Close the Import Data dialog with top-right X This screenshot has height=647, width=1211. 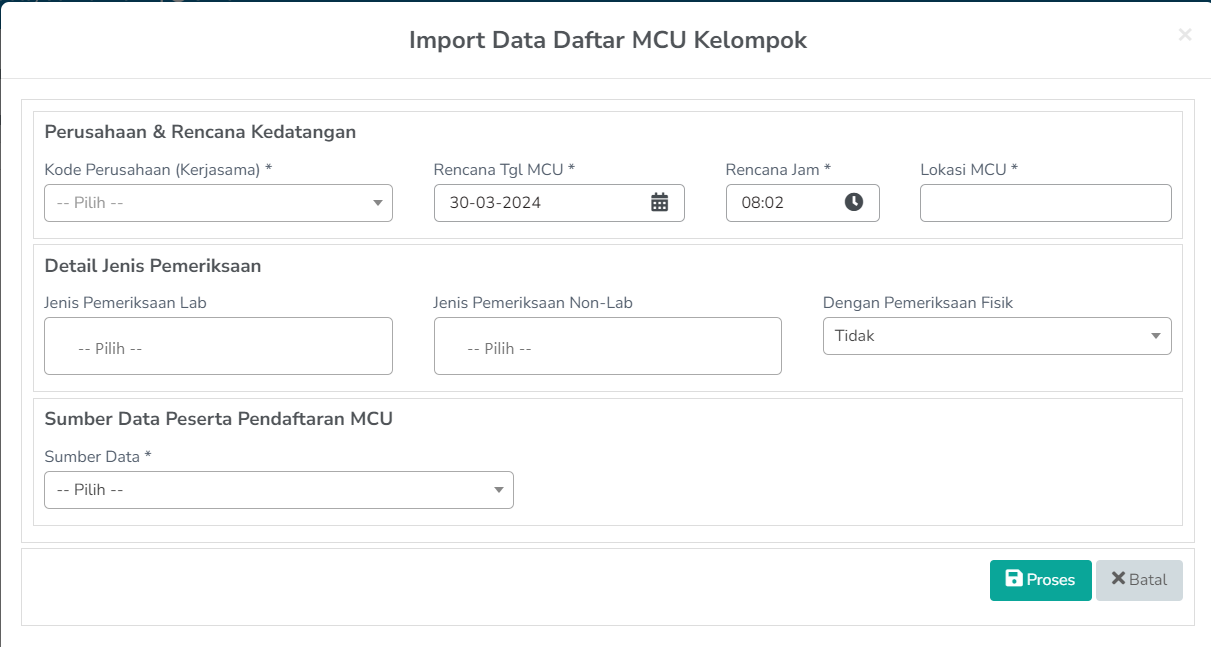tap(1185, 35)
